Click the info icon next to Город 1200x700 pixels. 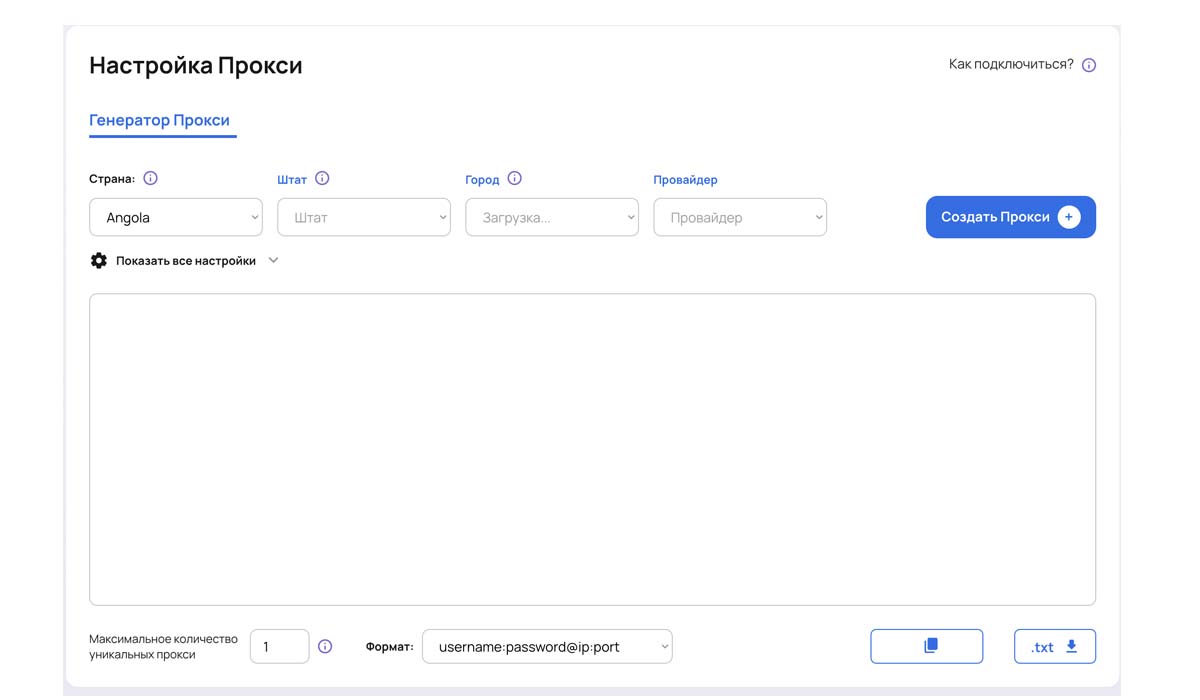pyautogui.click(x=514, y=179)
